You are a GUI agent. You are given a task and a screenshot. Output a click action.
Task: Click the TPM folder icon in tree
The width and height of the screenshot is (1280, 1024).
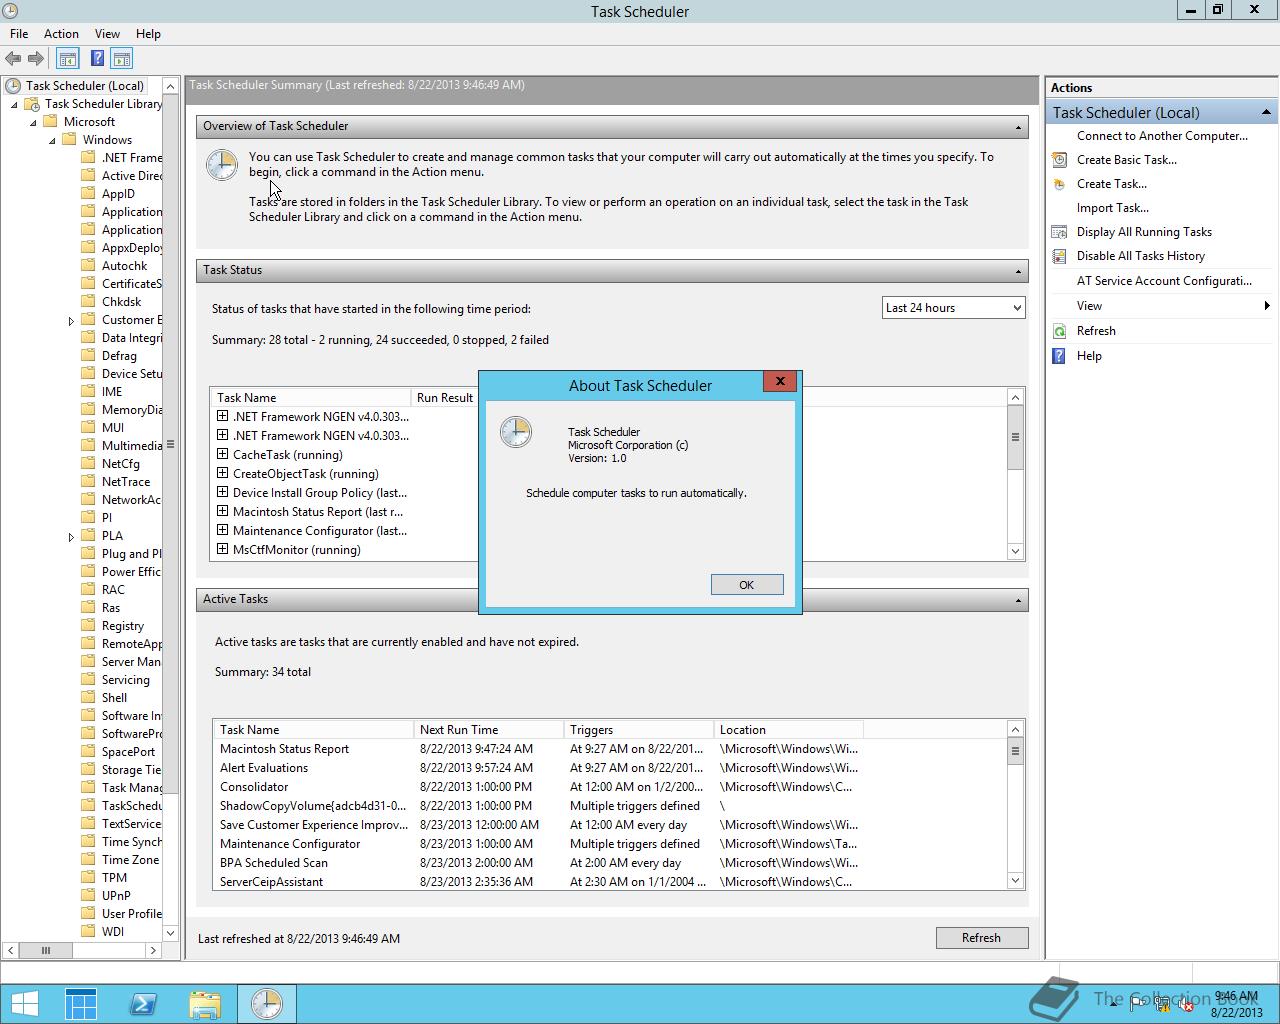tap(89, 878)
